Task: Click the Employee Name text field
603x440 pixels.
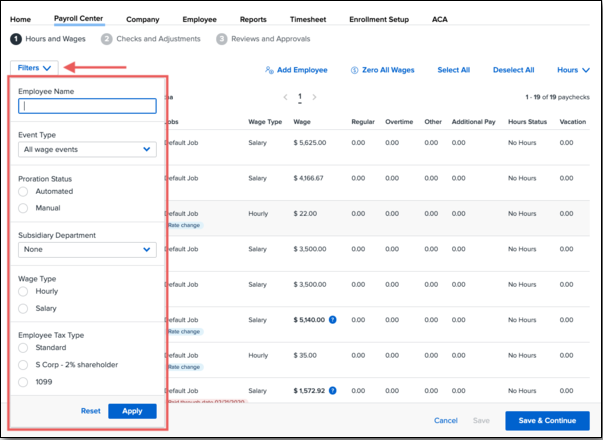Action: click(87, 105)
